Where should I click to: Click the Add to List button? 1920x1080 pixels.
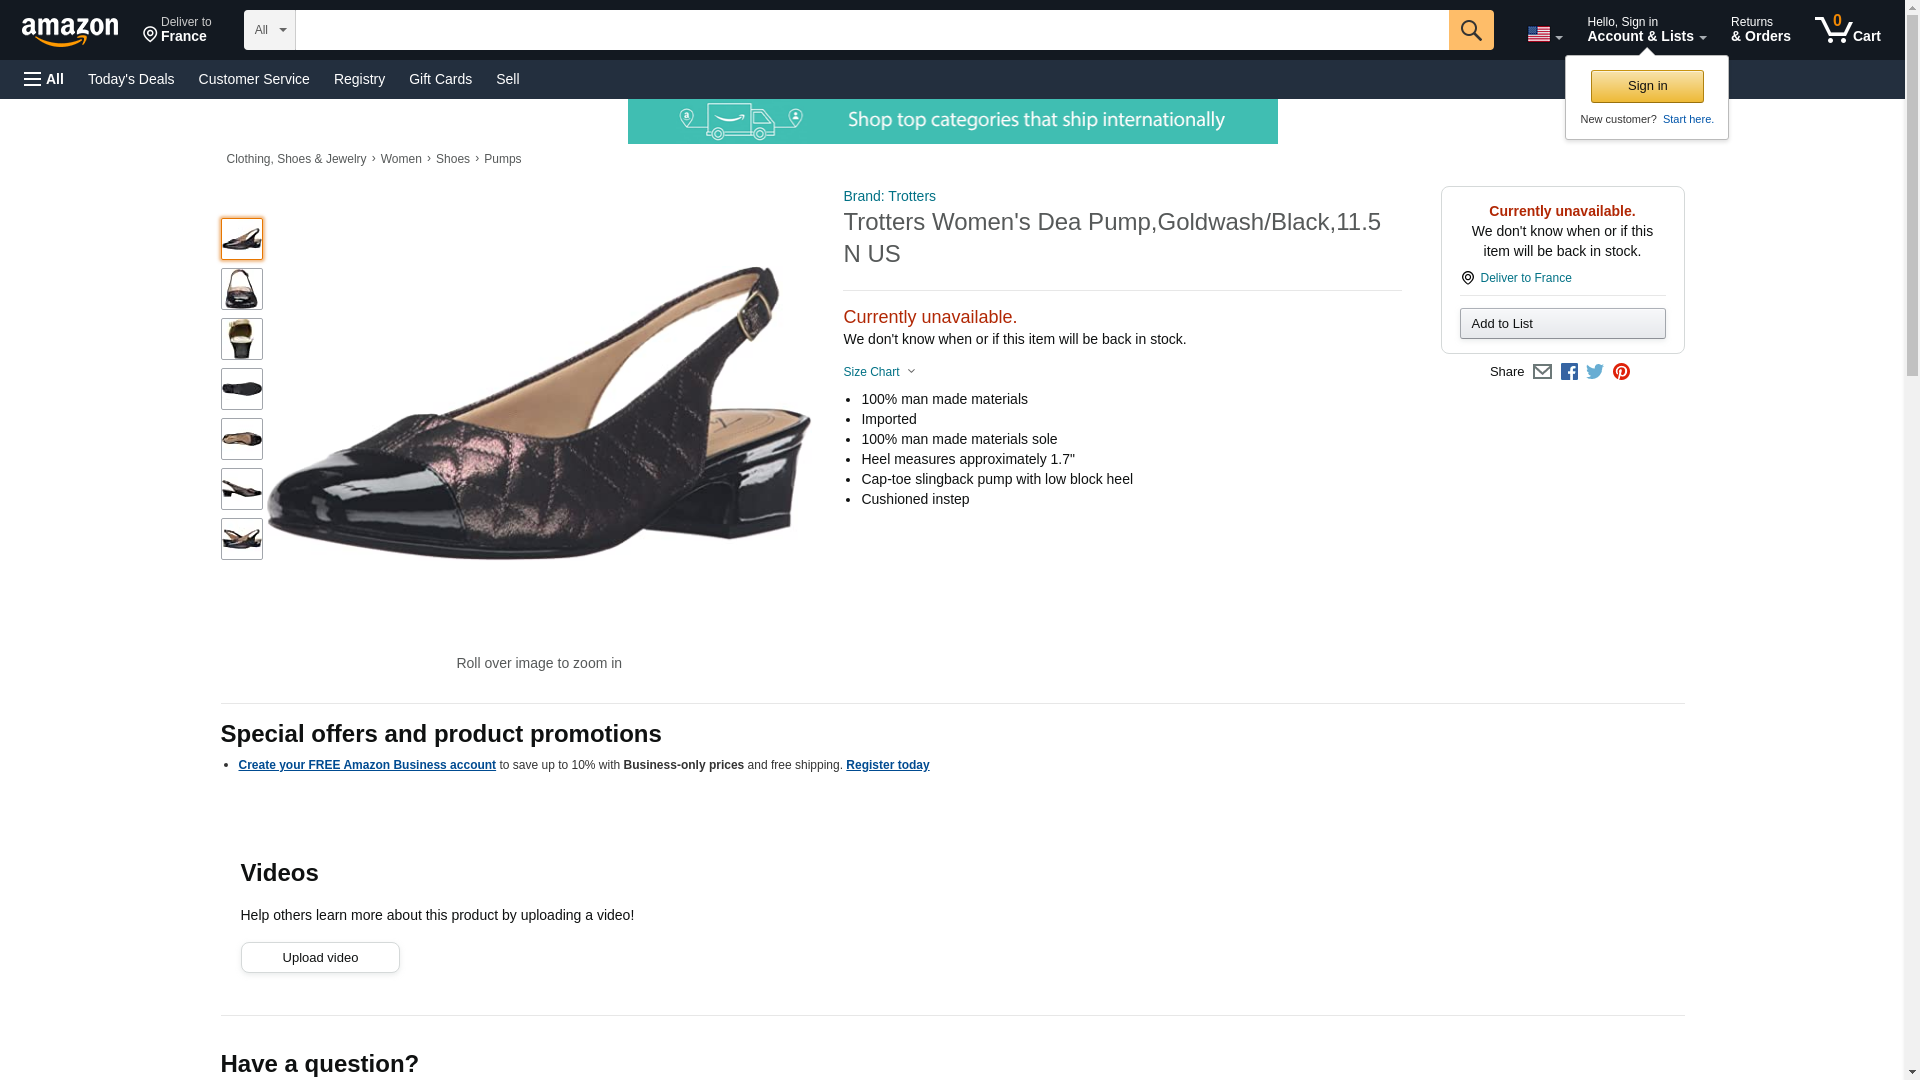pos(1562,323)
